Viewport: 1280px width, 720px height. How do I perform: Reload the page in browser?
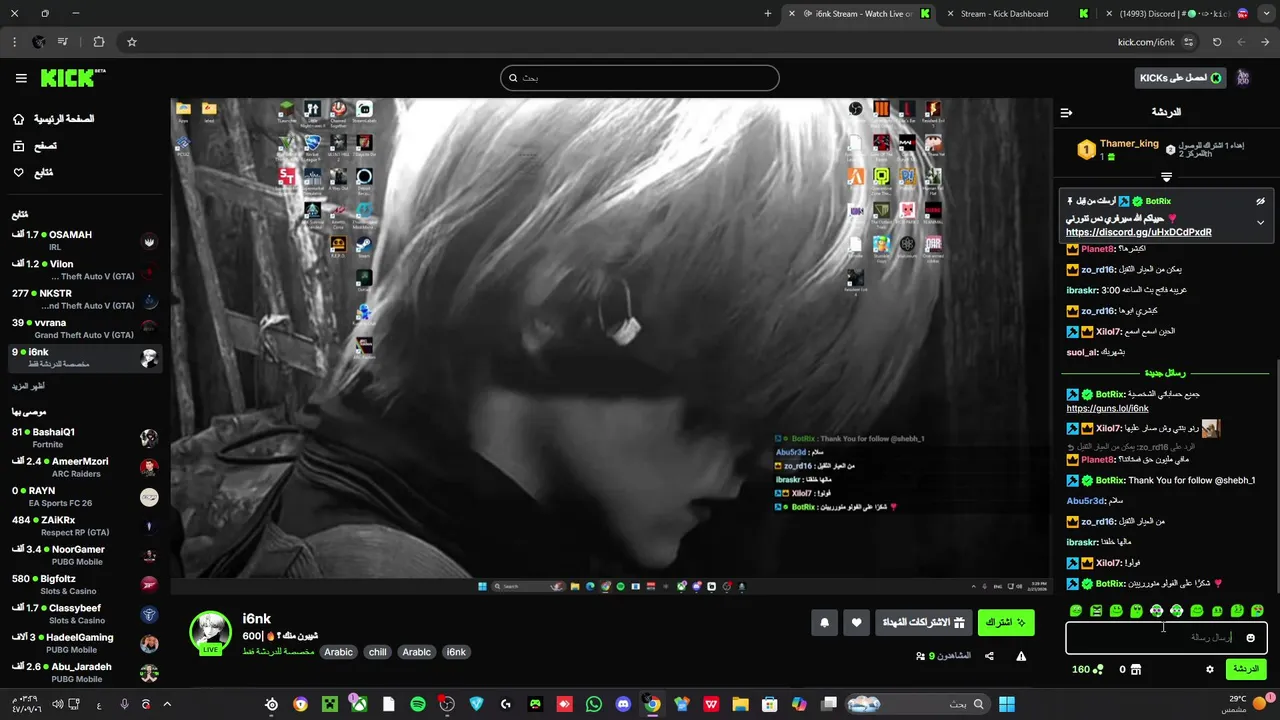coord(1217,42)
